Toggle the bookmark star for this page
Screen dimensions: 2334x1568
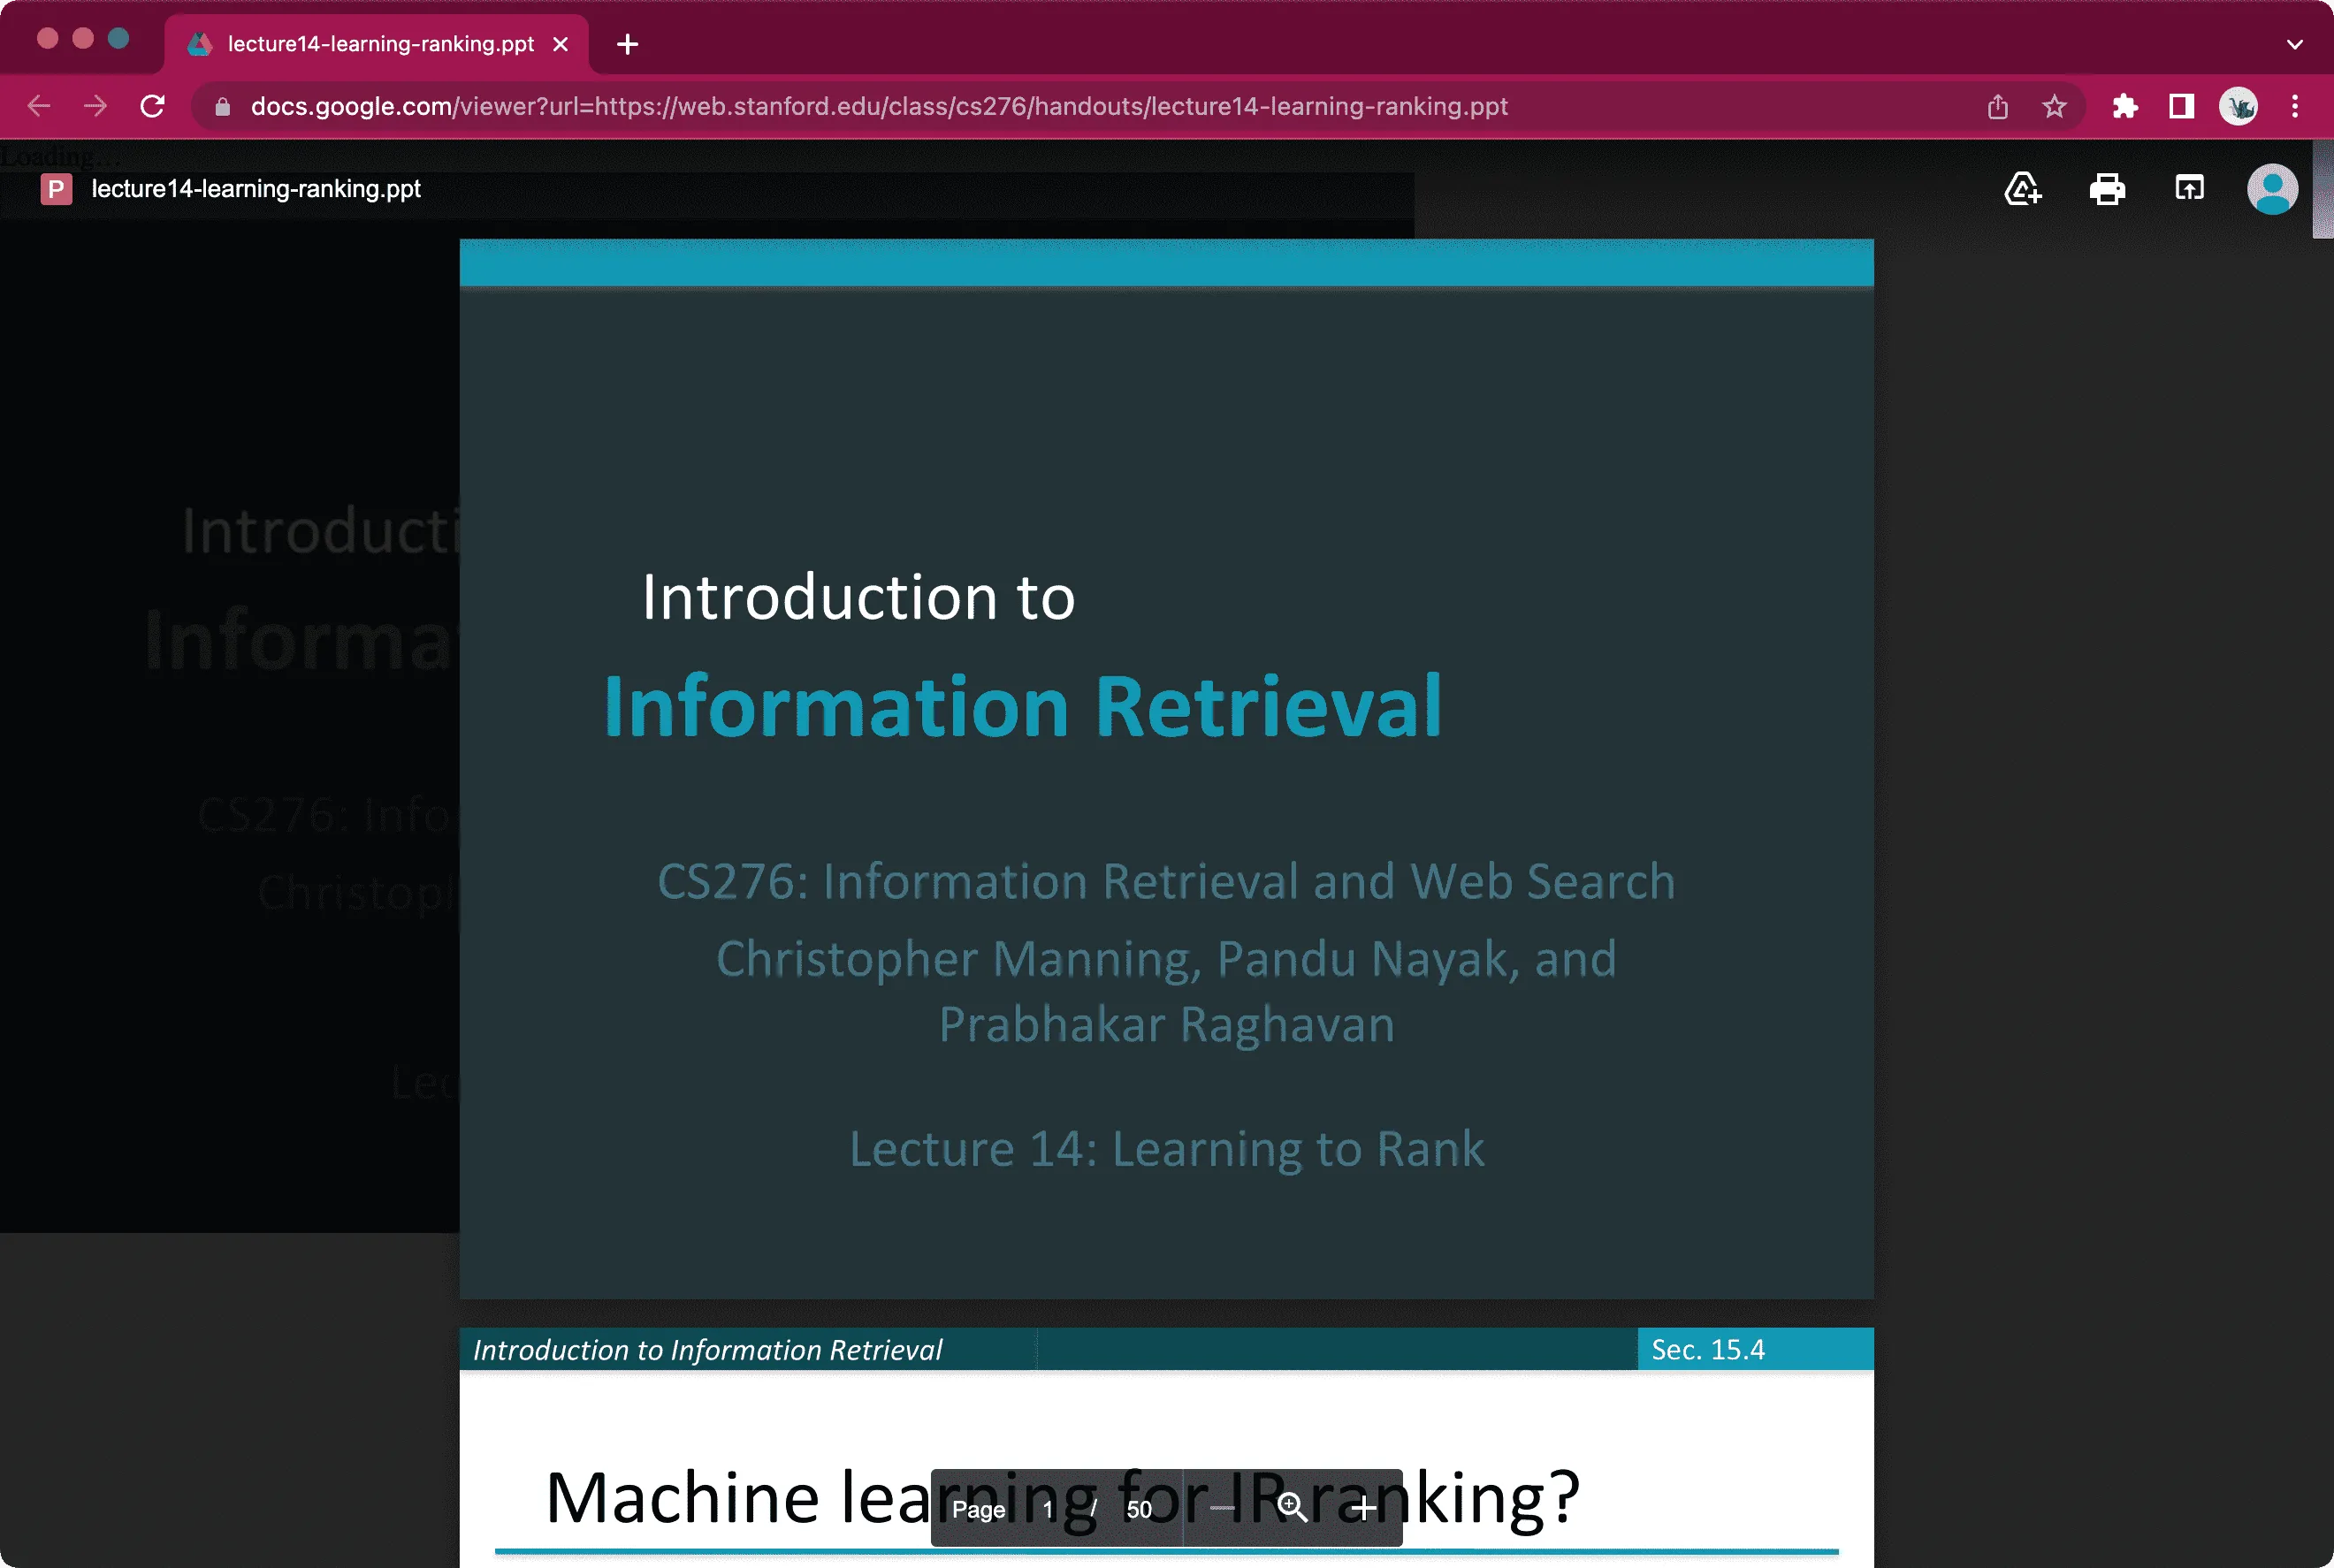(x=2055, y=106)
